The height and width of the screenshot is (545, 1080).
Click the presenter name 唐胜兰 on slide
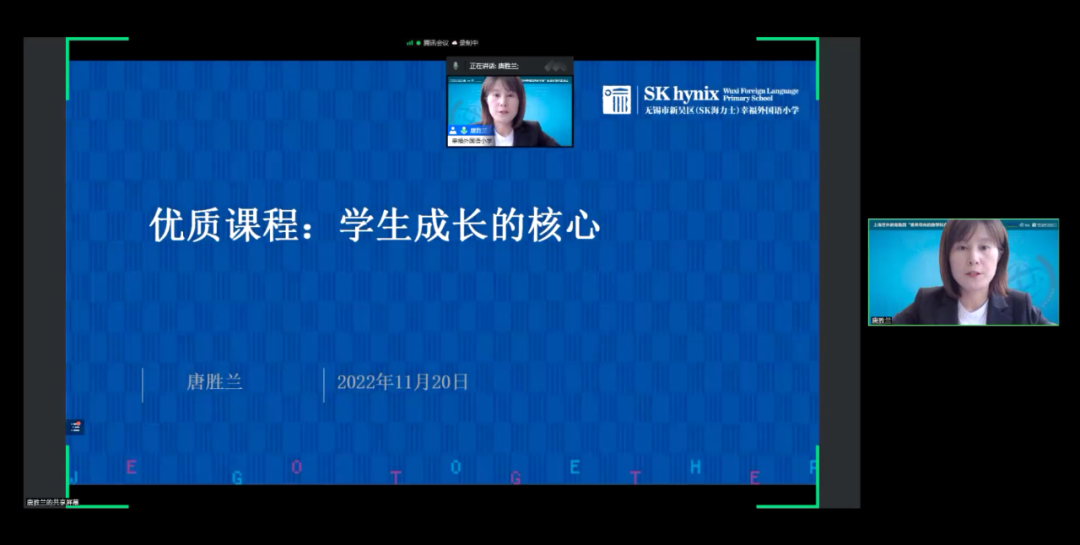pyautogui.click(x=214, y=382)
